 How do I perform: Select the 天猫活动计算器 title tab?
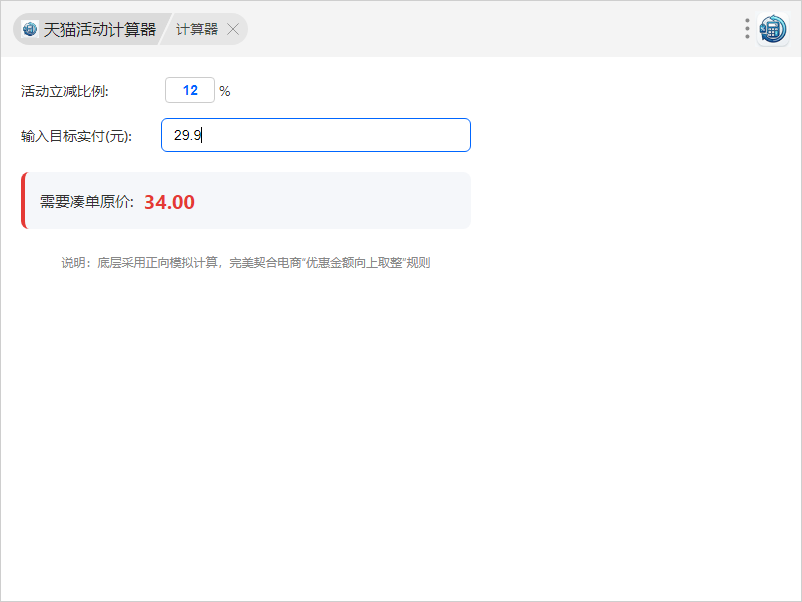tap(90, 29)
